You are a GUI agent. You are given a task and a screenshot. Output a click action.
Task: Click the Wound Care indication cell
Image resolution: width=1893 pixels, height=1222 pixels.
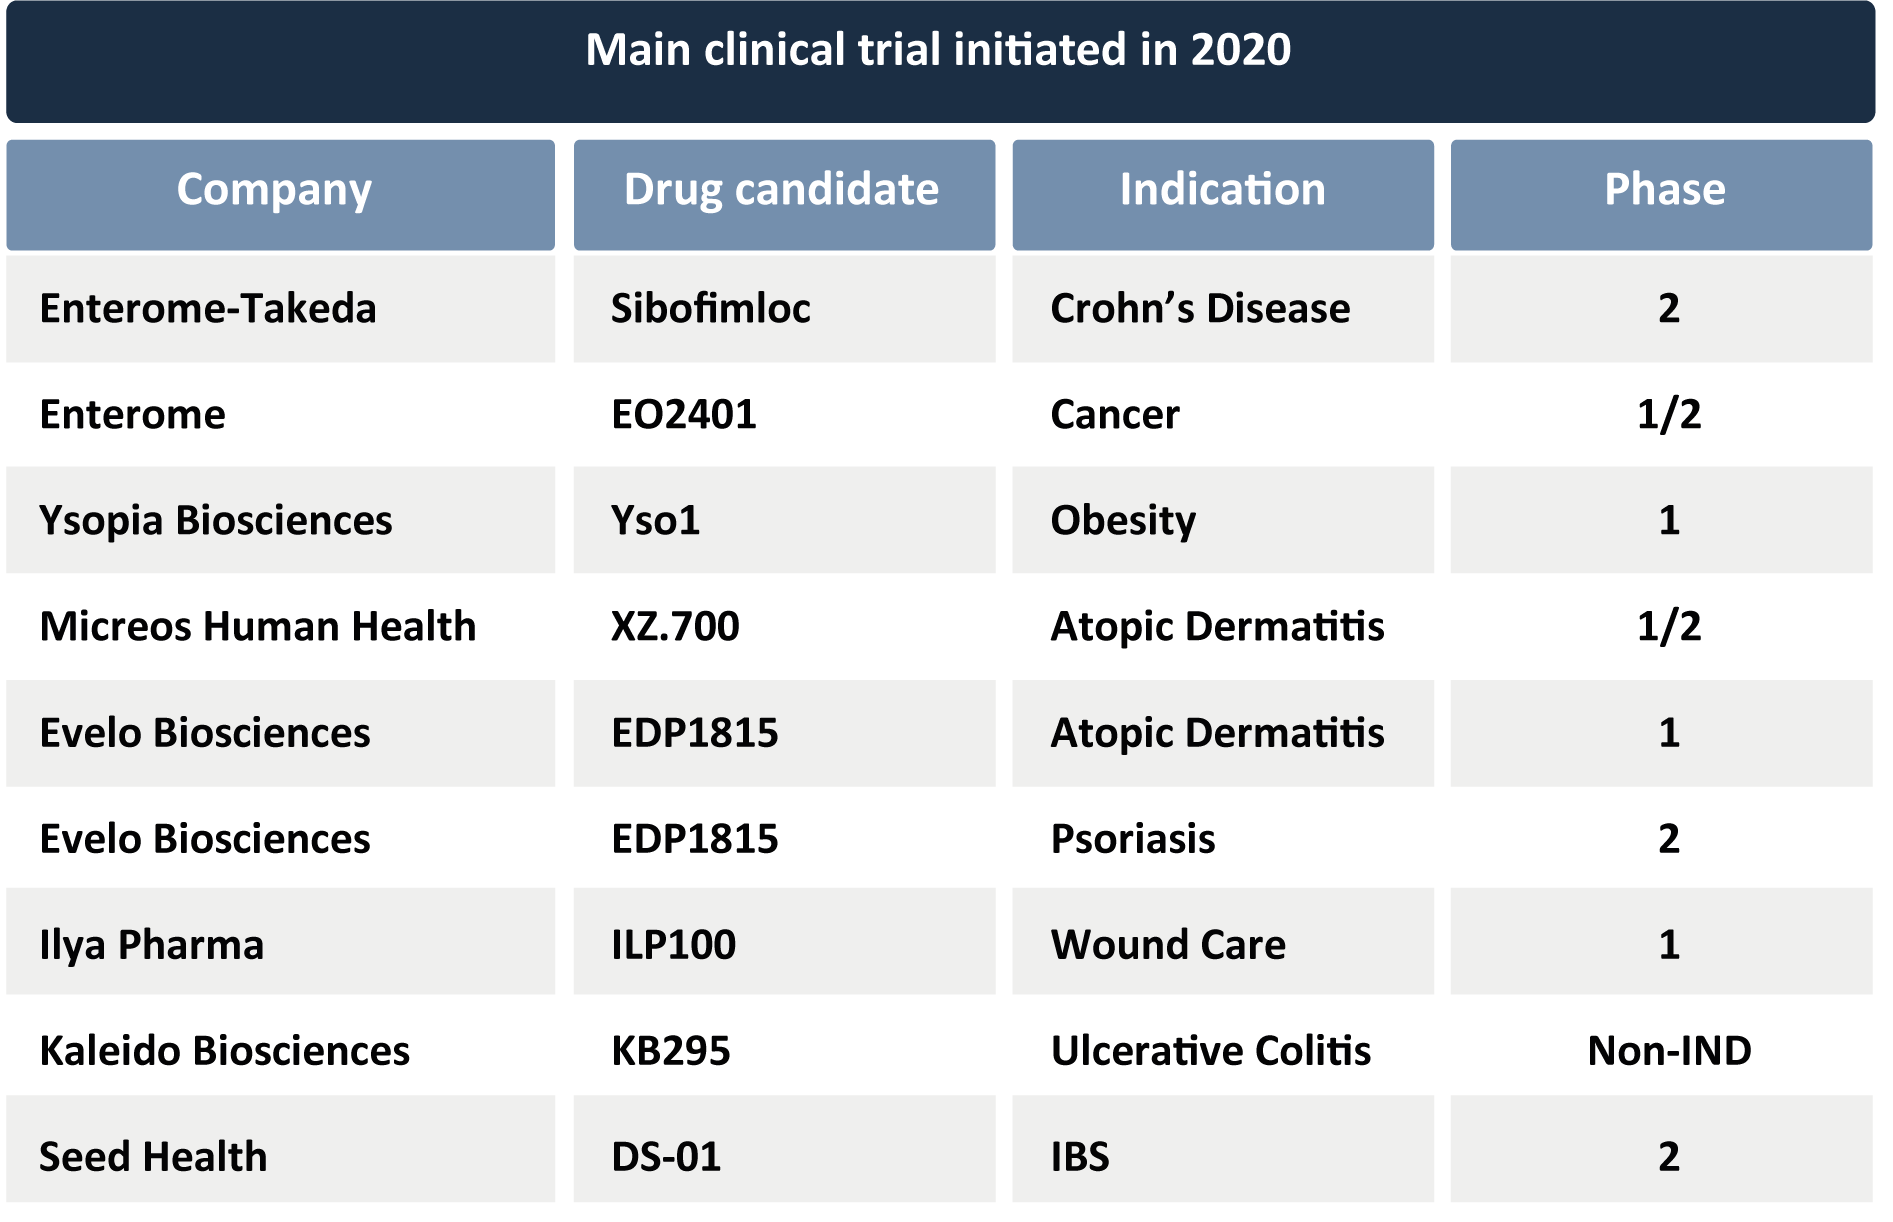point(1168,945)
